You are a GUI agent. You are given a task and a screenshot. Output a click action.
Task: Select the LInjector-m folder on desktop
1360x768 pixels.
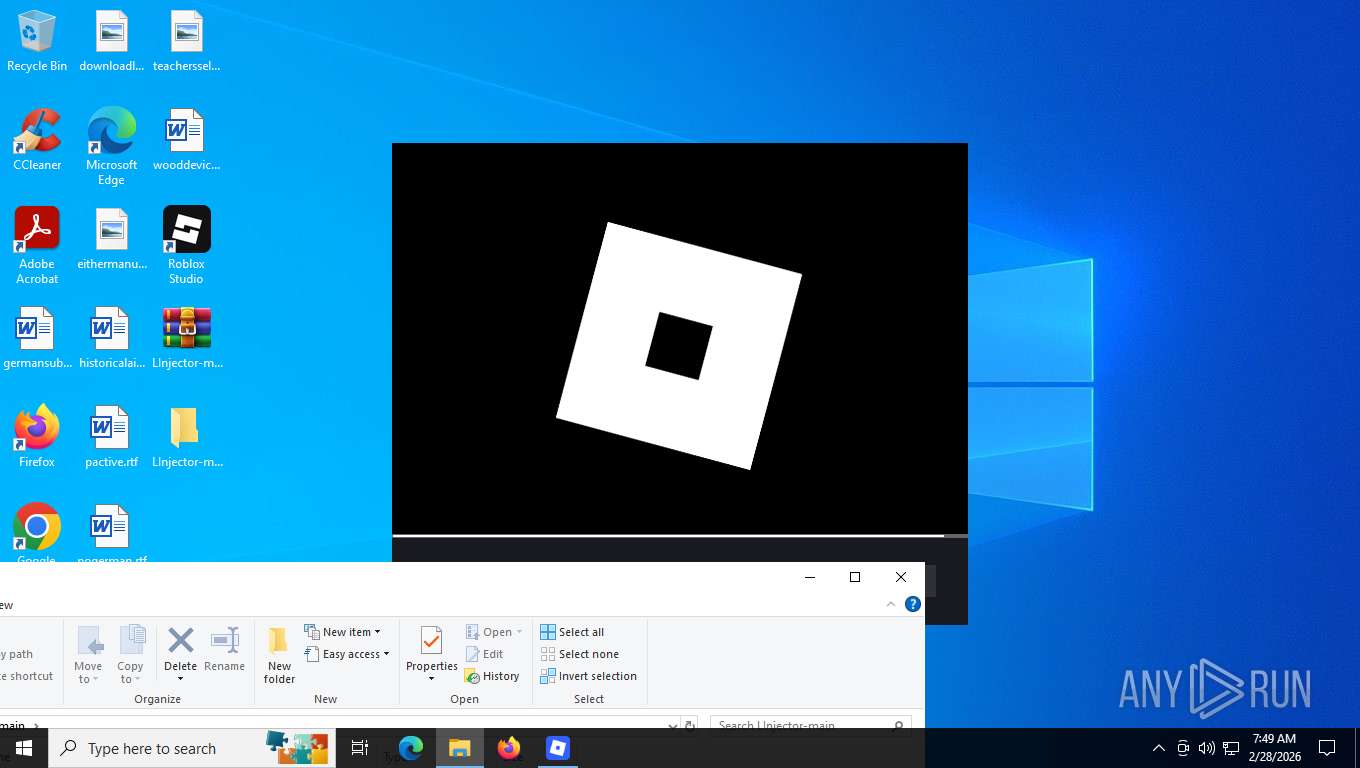point(186,437)
